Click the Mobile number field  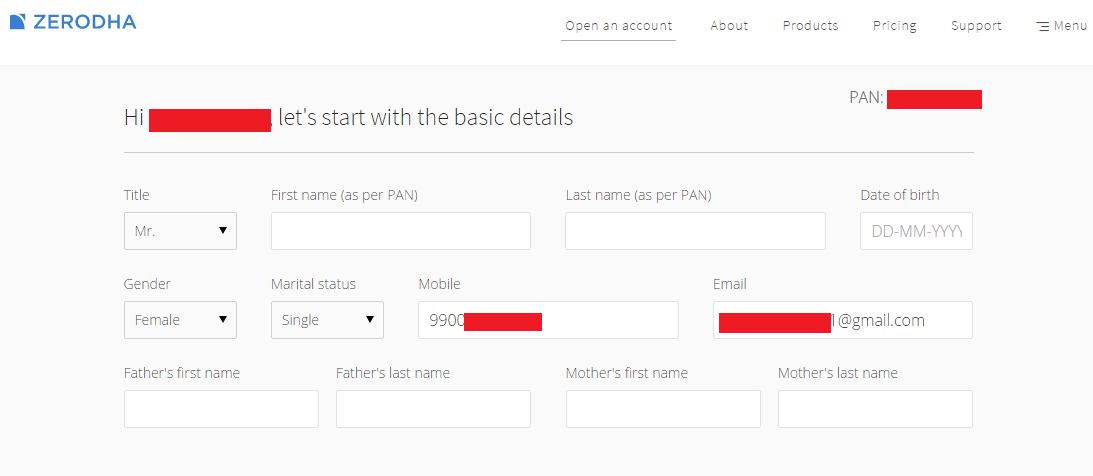[549, 320]
